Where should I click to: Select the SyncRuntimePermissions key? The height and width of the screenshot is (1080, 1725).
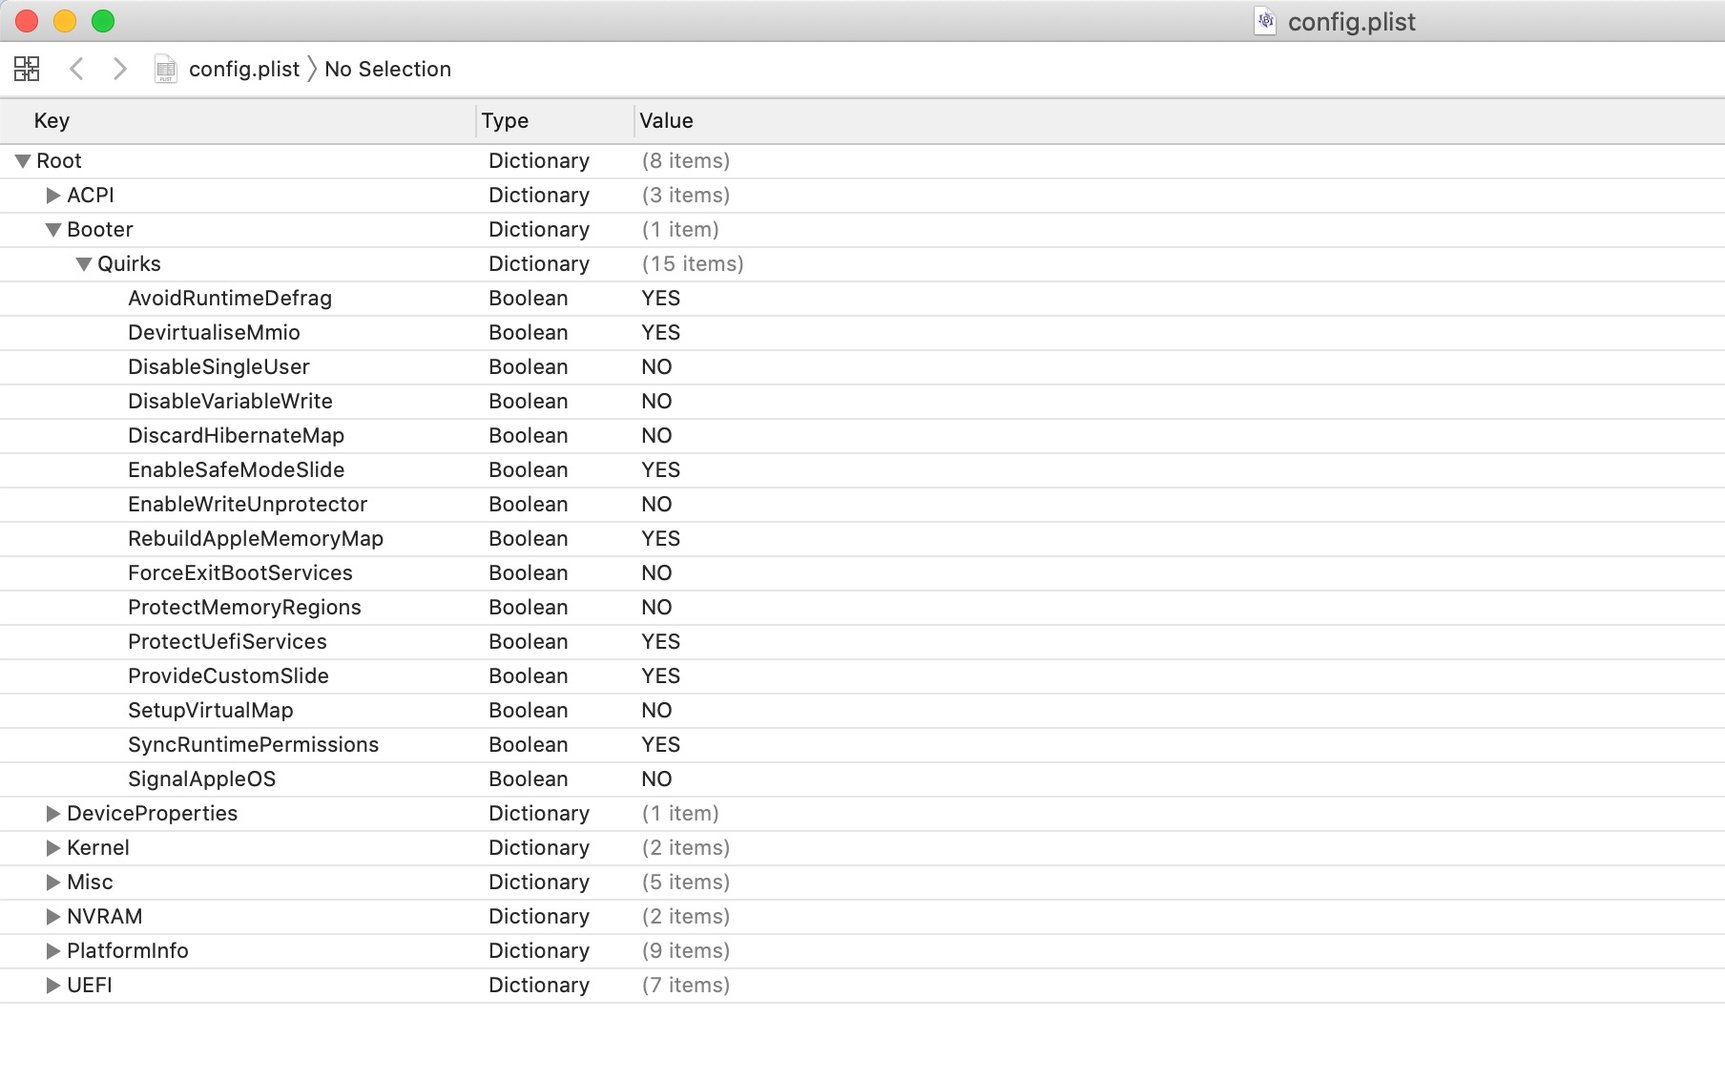pos(253,745)
